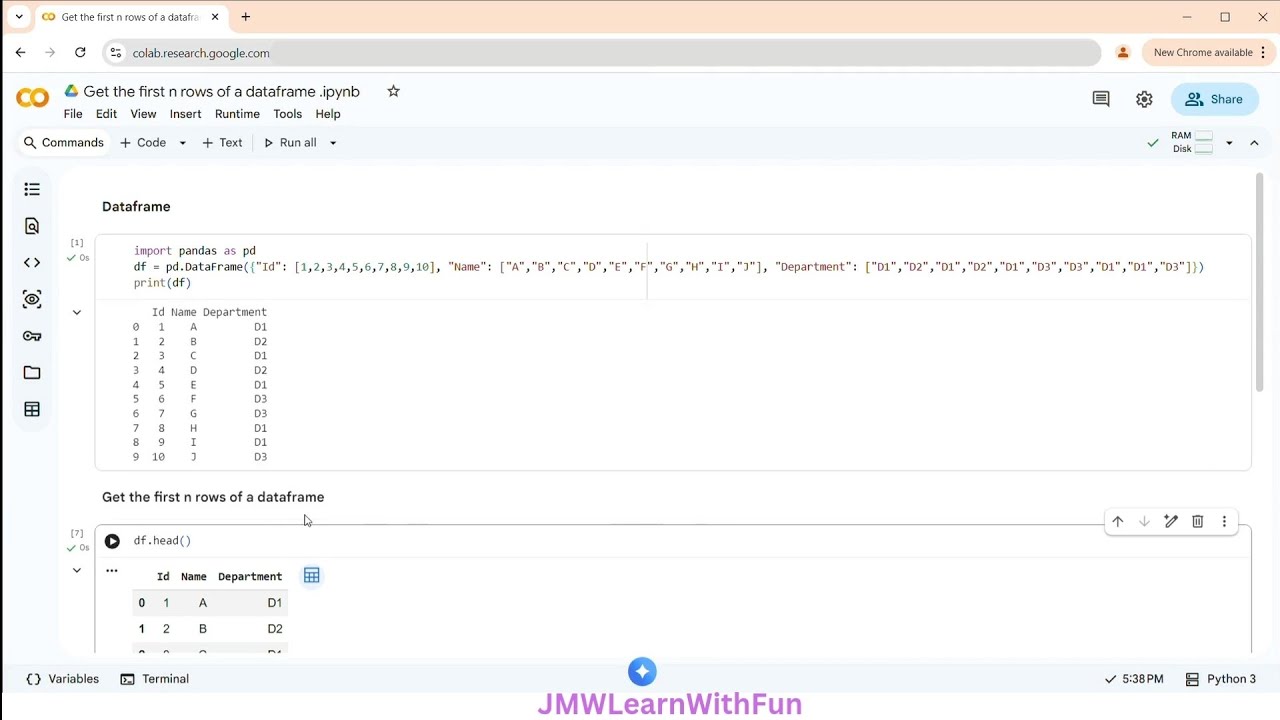The width and height of the screenshot is (1280, 720).
Task: Open the Chrome profile icon
Action: 1123,52
